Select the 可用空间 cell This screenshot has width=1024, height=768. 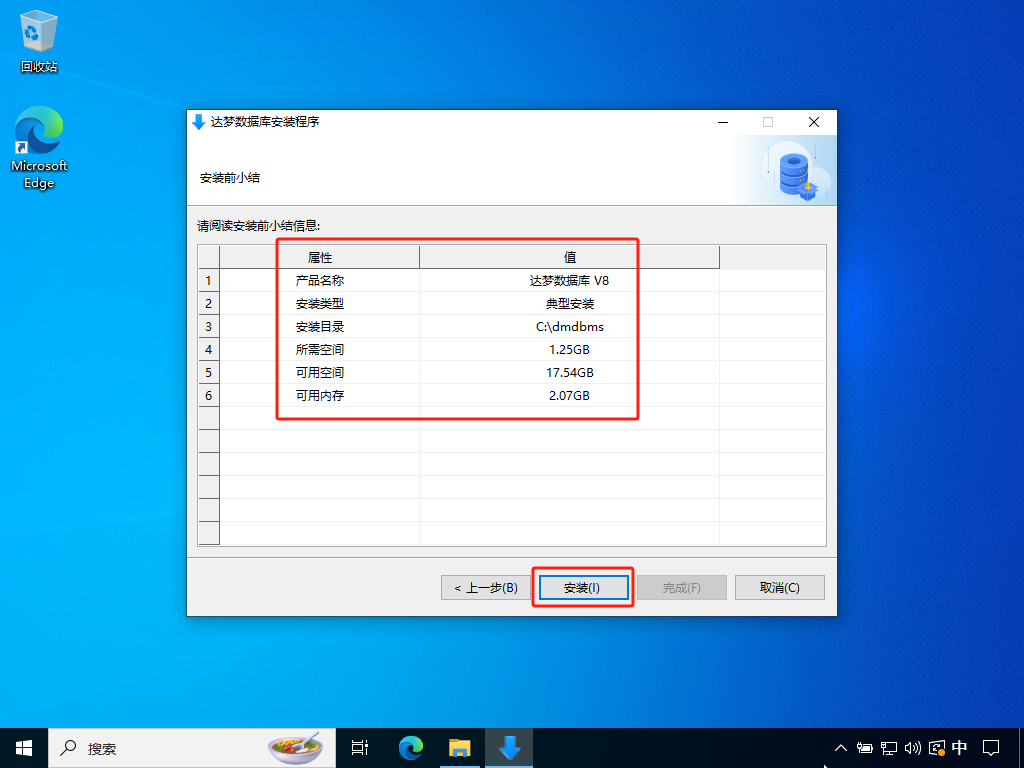[319, 372]
